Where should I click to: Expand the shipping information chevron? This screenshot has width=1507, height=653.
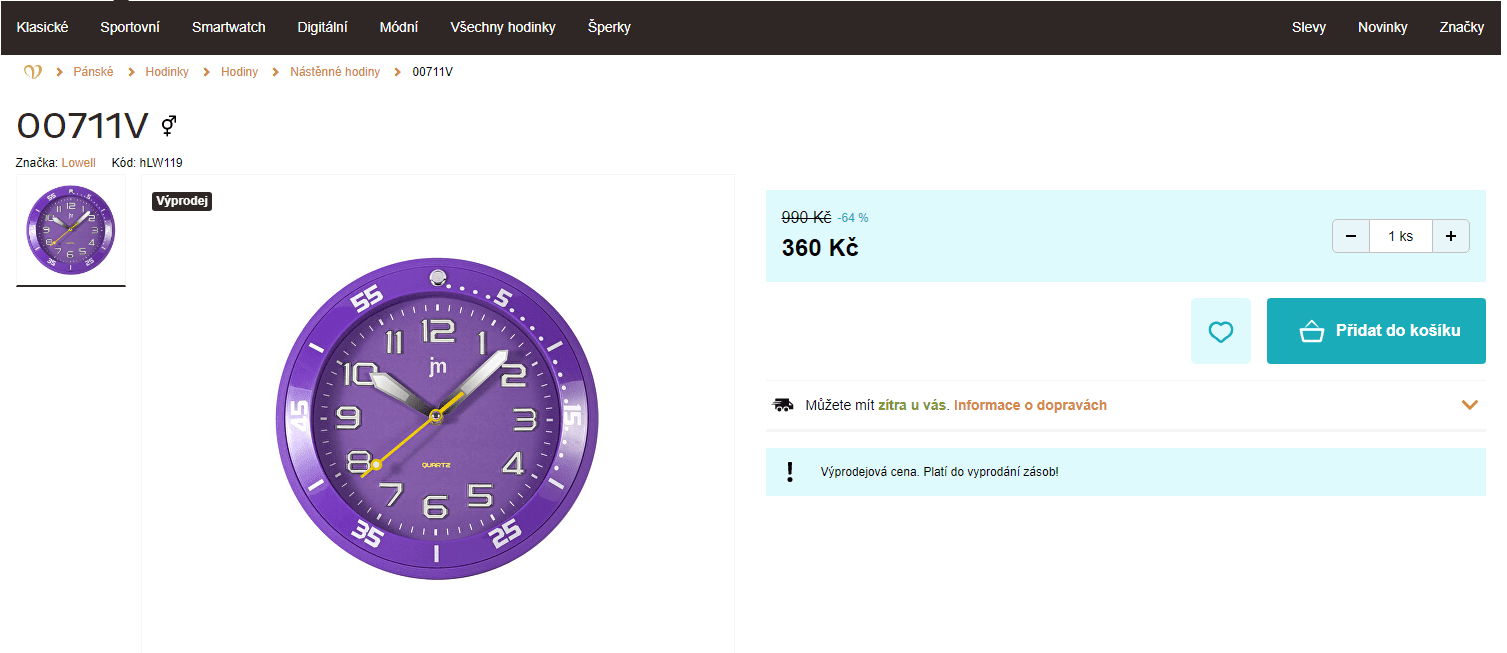pos(1469,405)
